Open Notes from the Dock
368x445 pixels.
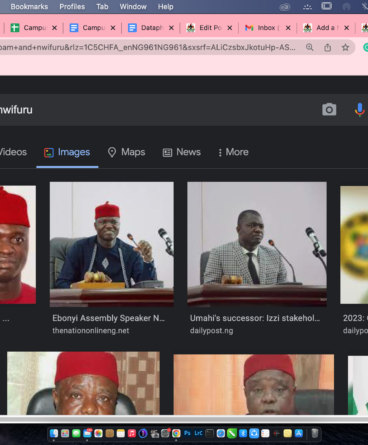pyautogui.click(x=121, y=433)
